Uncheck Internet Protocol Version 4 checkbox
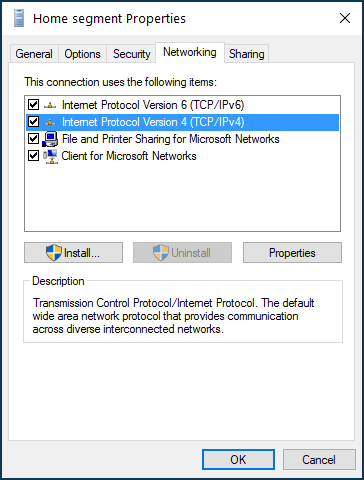The height and width of the screenshot is (480, 364). (33, 122)
